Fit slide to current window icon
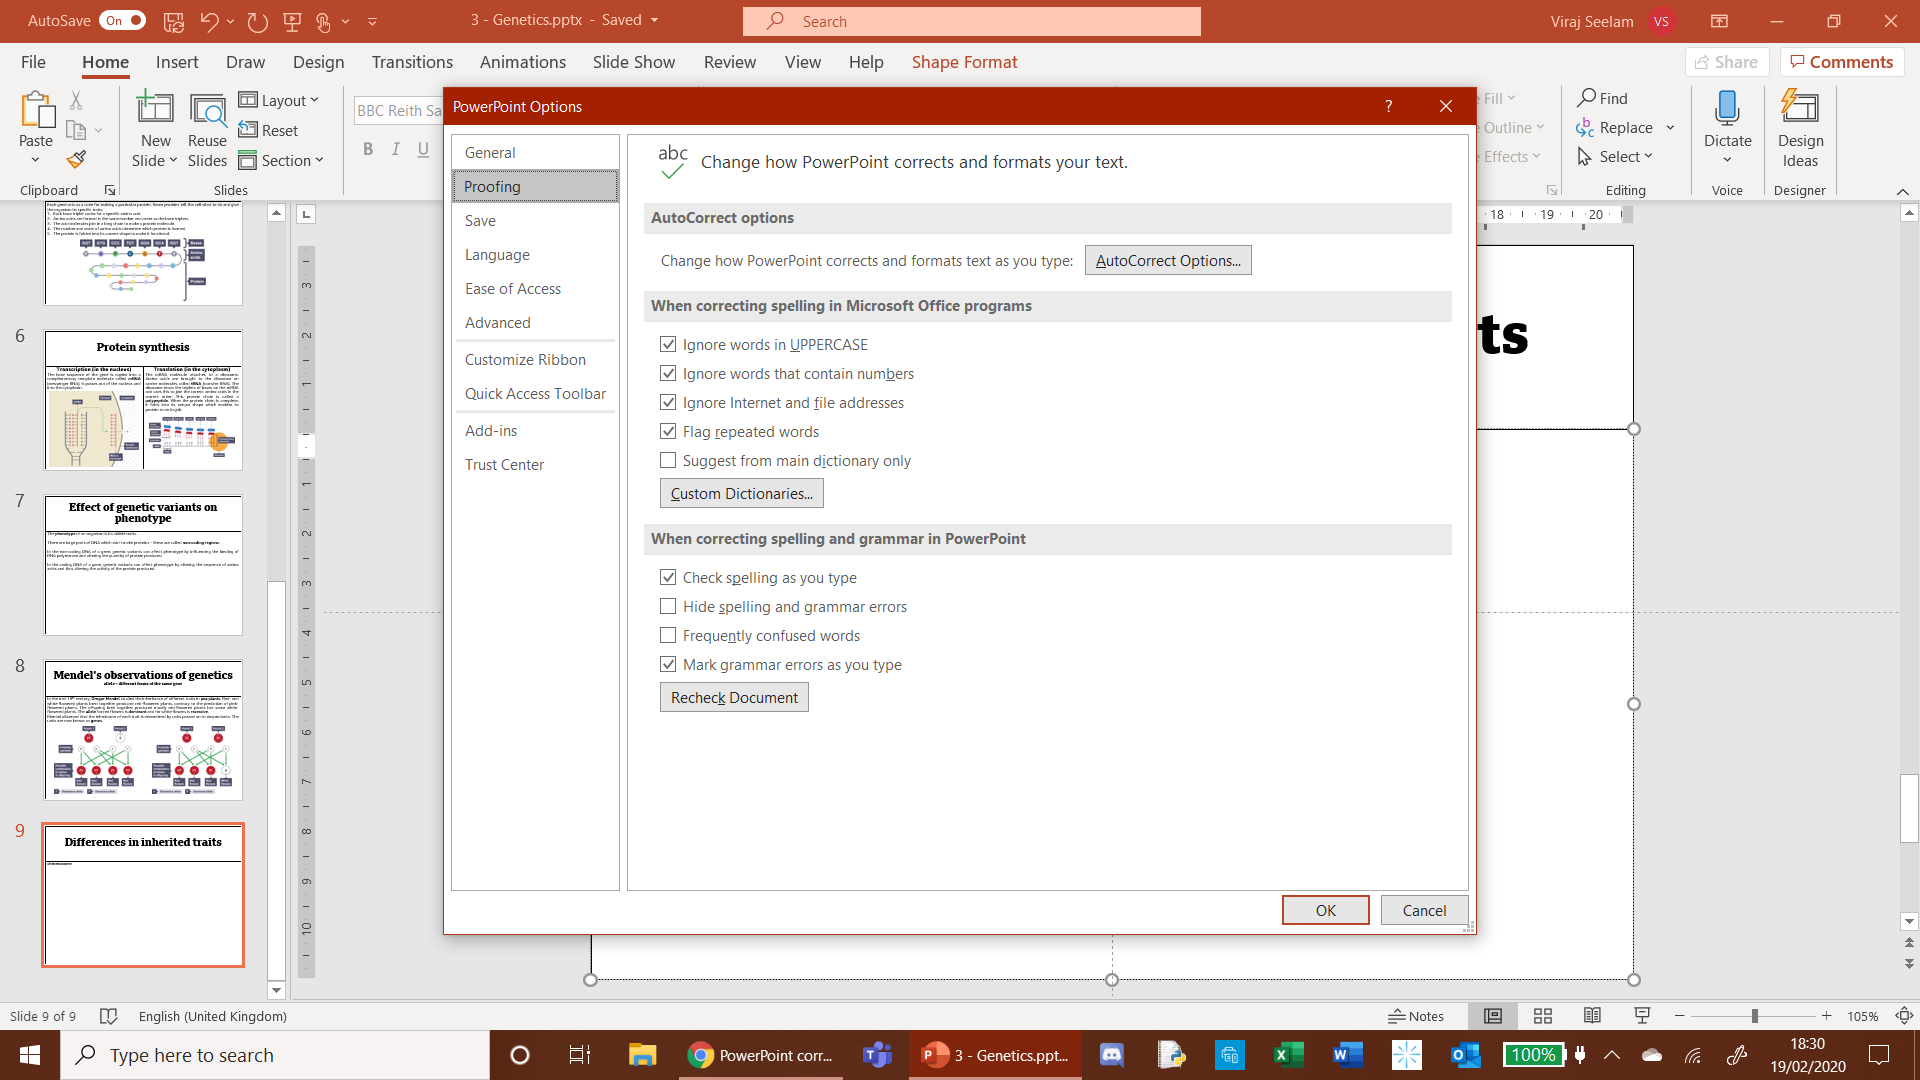The image size is (1920, 1080). tap(1904, 1016)
